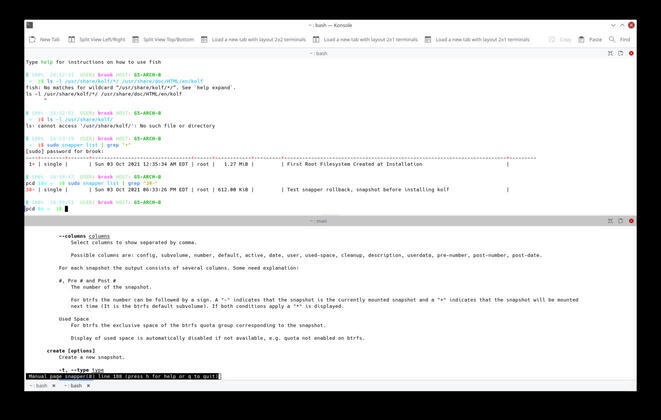Click the '#, Pre # and Post #' heading
The width and height of the screenshot is (661, 420).
tap(87, 281)
